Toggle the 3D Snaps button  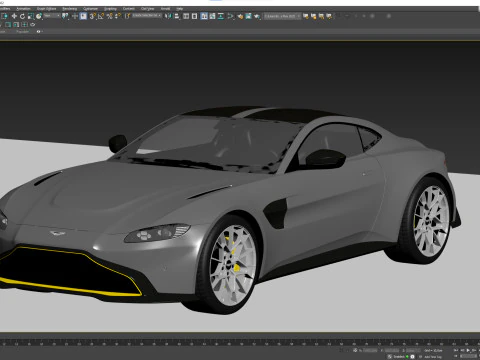click(x=93, y=16)
